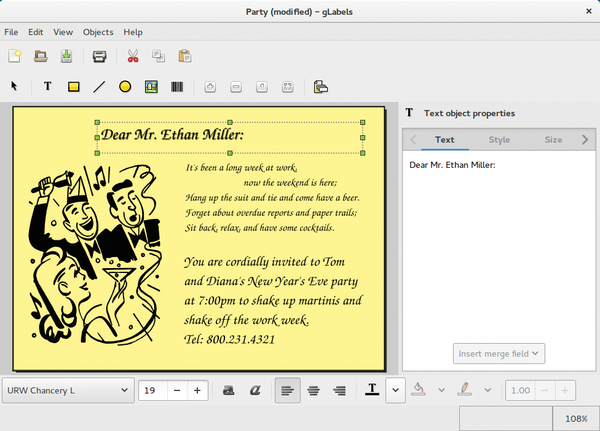Increase line width with plus button
600x431 pixels.
click(x=565, y=390)
